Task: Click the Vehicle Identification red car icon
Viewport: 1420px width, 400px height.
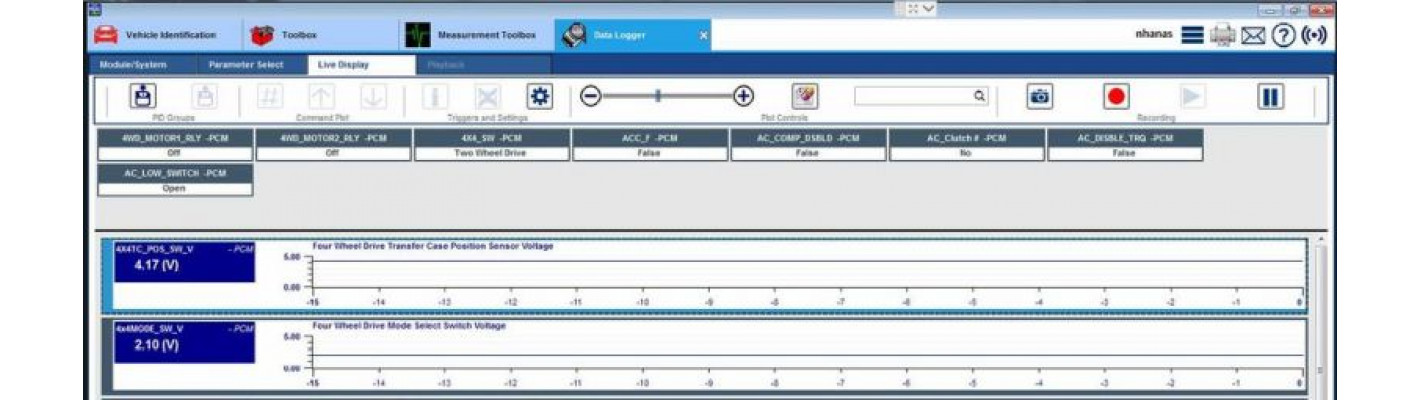Action: tap(105, 35)
